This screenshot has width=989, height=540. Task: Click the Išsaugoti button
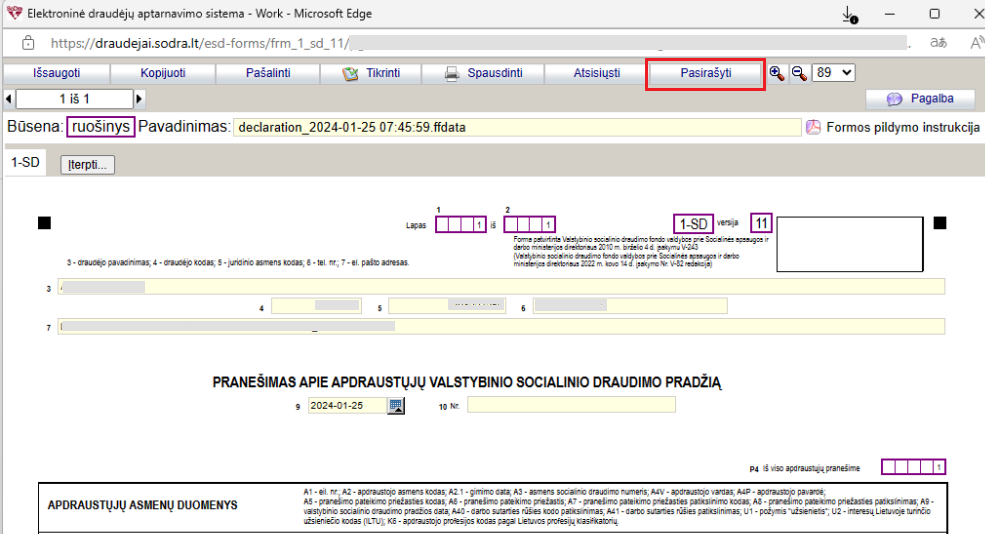(x=55, y=73)
